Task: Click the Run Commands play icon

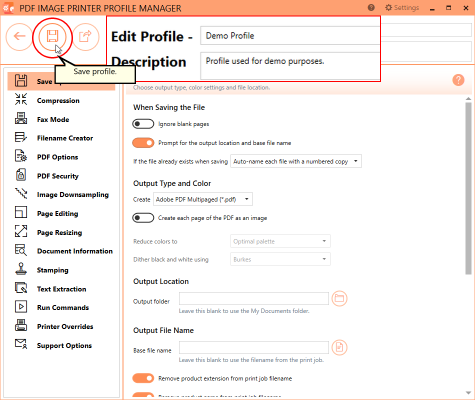Action: [21, 307]
